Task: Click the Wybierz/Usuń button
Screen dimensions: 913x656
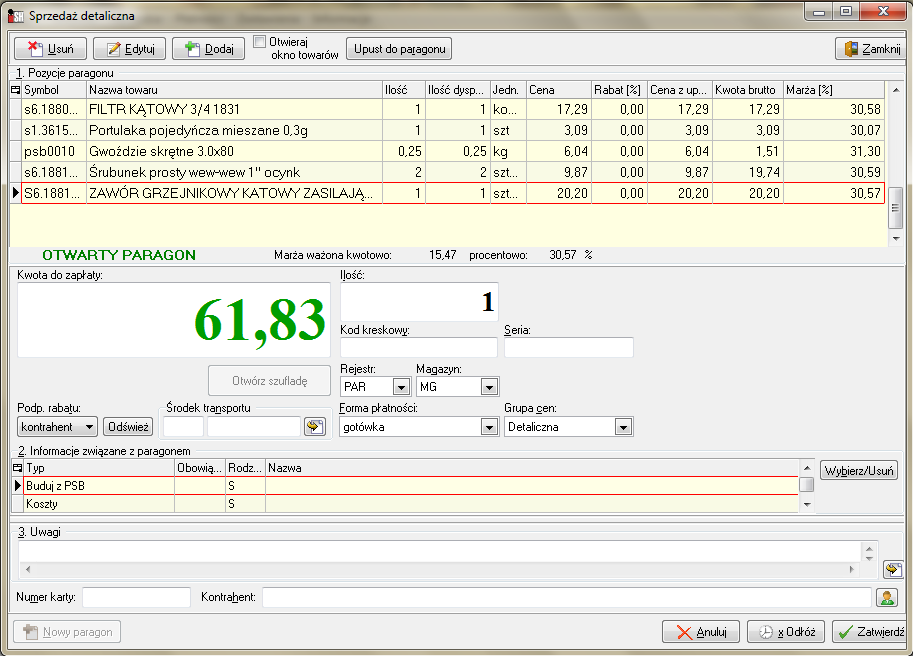Action: click(x=859, y=470)
